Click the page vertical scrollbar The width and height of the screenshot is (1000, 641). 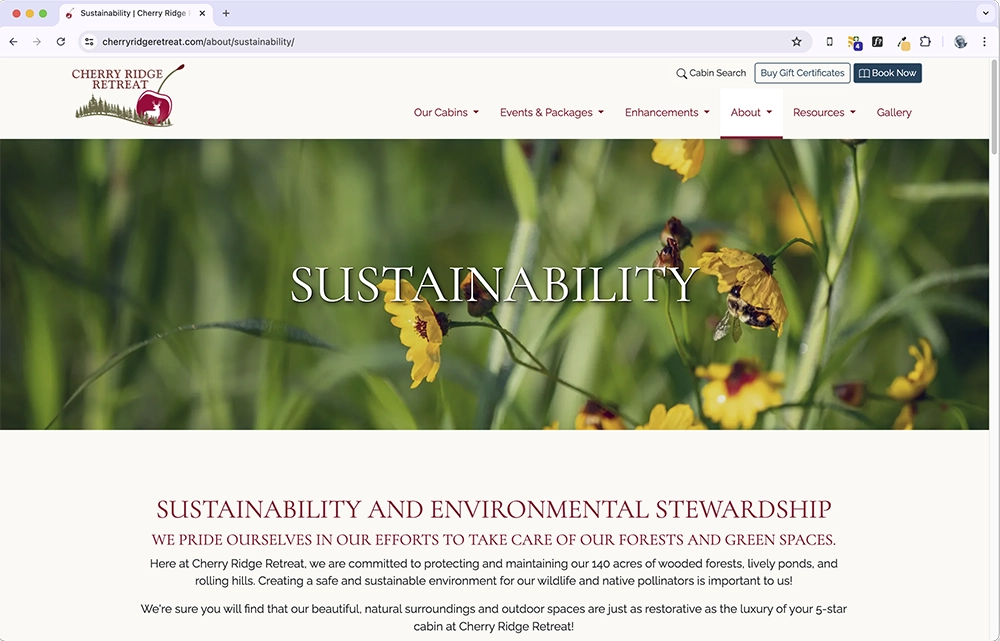994,107
